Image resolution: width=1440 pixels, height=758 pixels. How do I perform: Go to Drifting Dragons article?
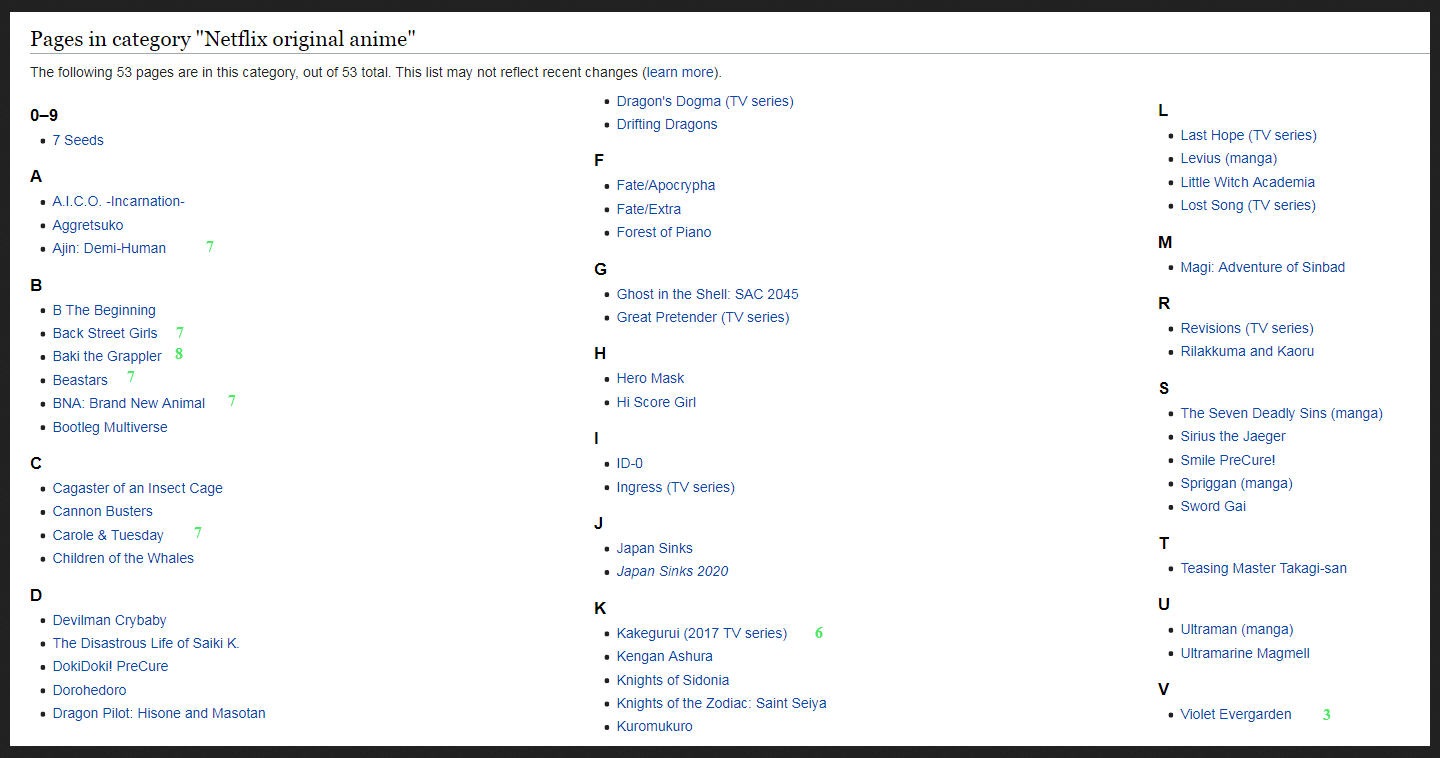point(667,124)
